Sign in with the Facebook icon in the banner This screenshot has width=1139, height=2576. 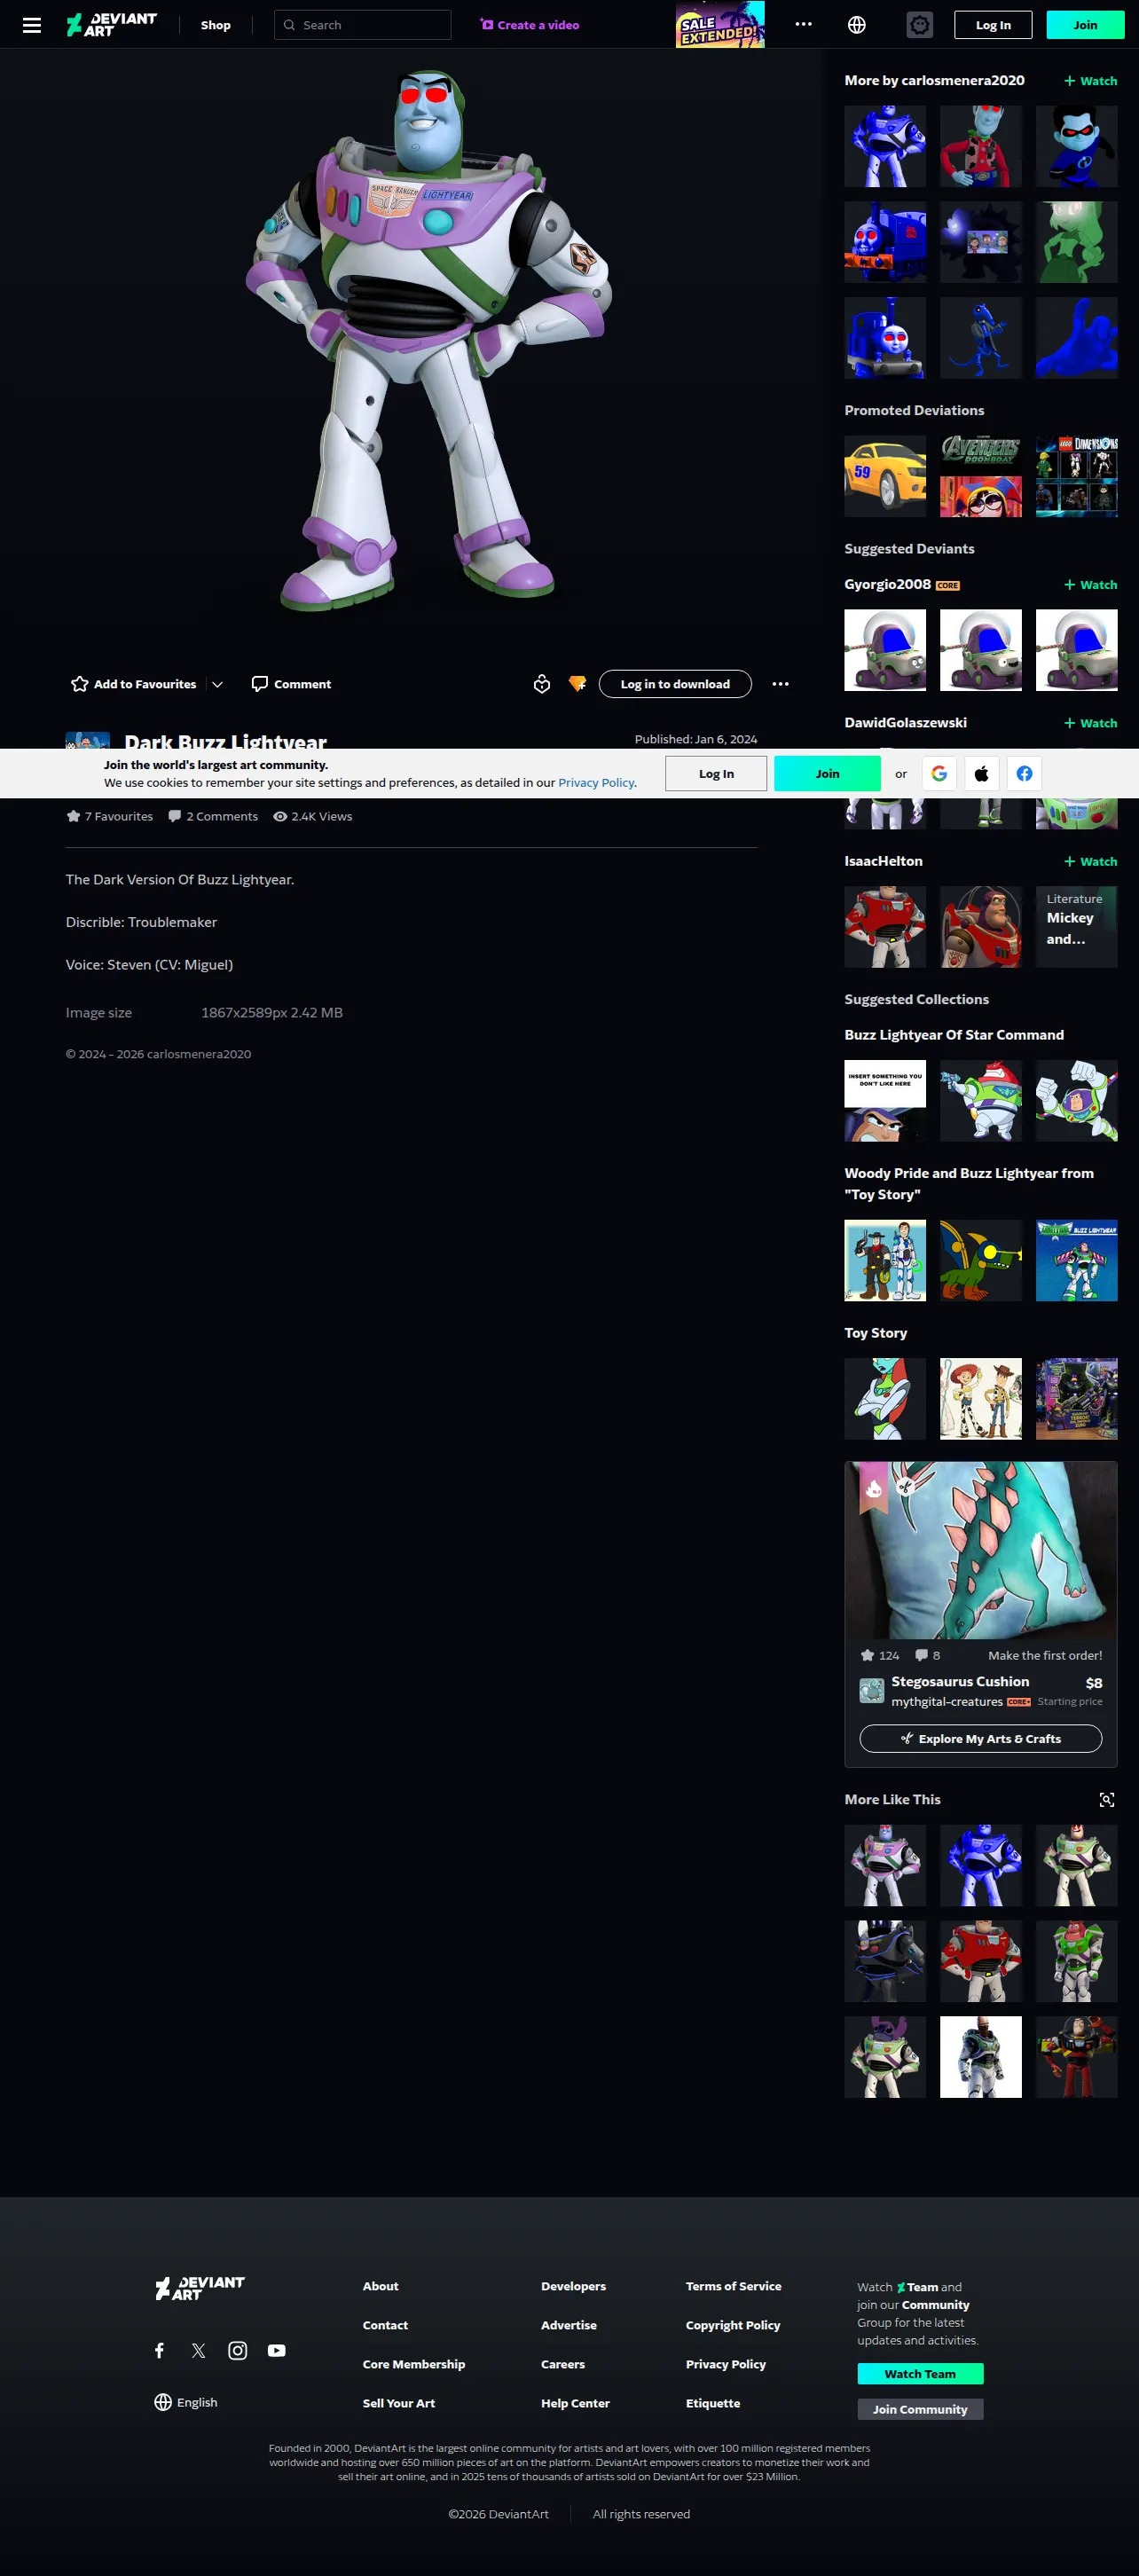pos(1025,774)
